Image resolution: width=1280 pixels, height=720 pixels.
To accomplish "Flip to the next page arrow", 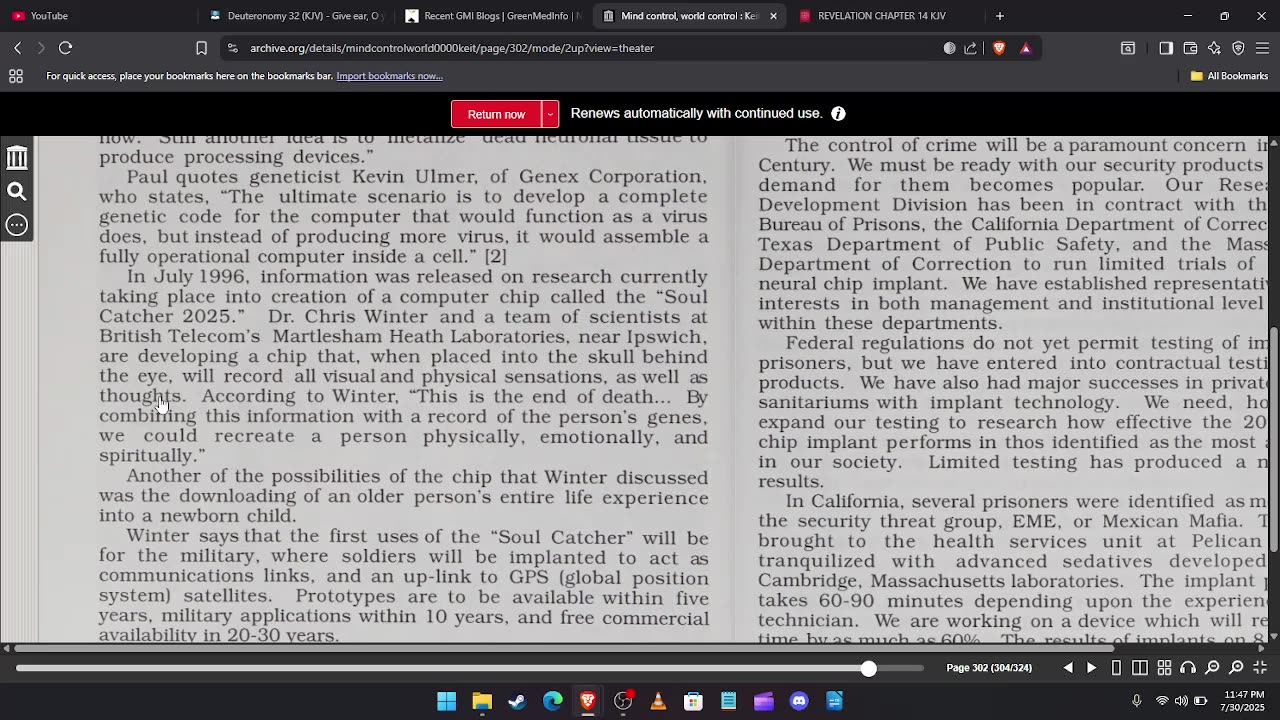I will point(1091,668).
